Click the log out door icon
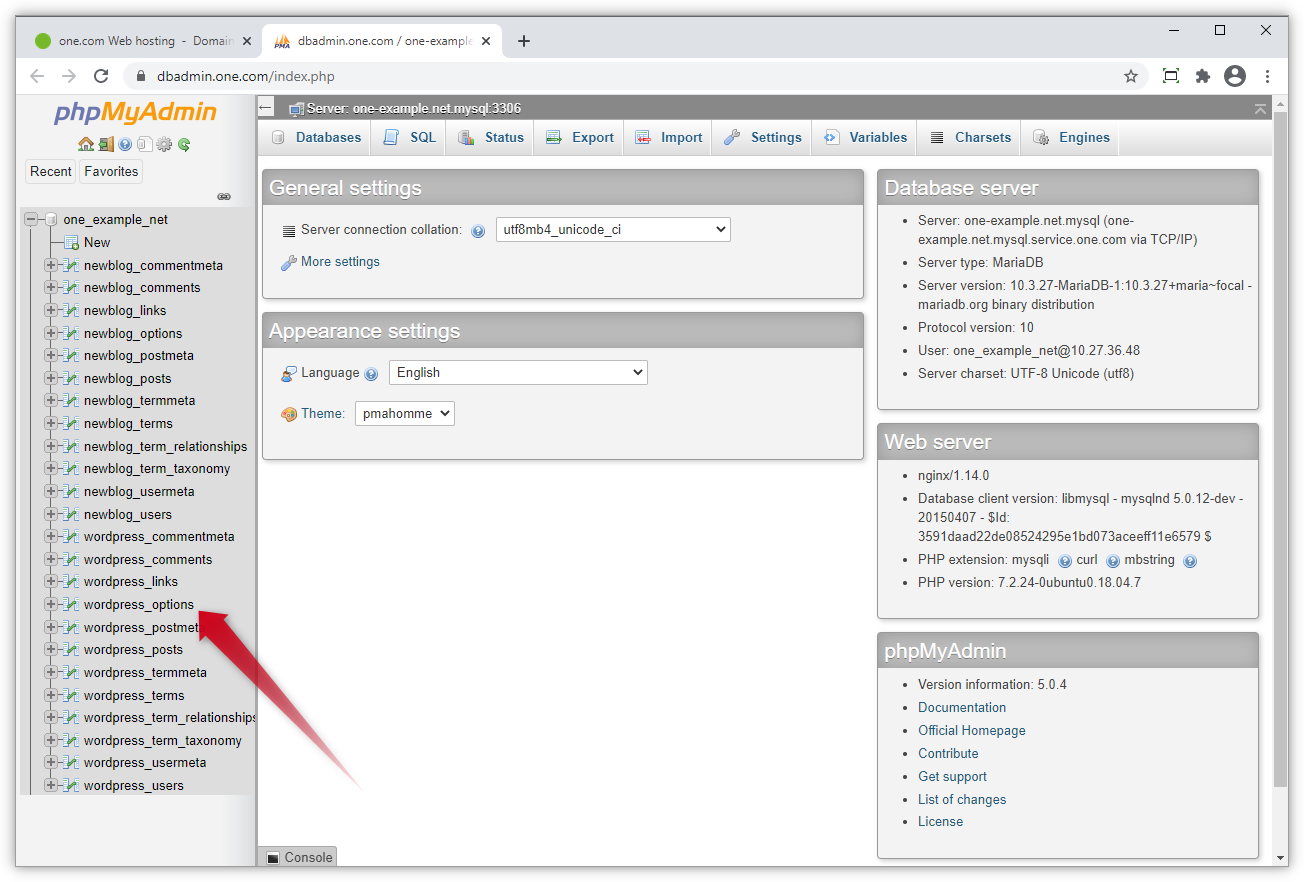1304x882 pixels. (x=106, y=145)
